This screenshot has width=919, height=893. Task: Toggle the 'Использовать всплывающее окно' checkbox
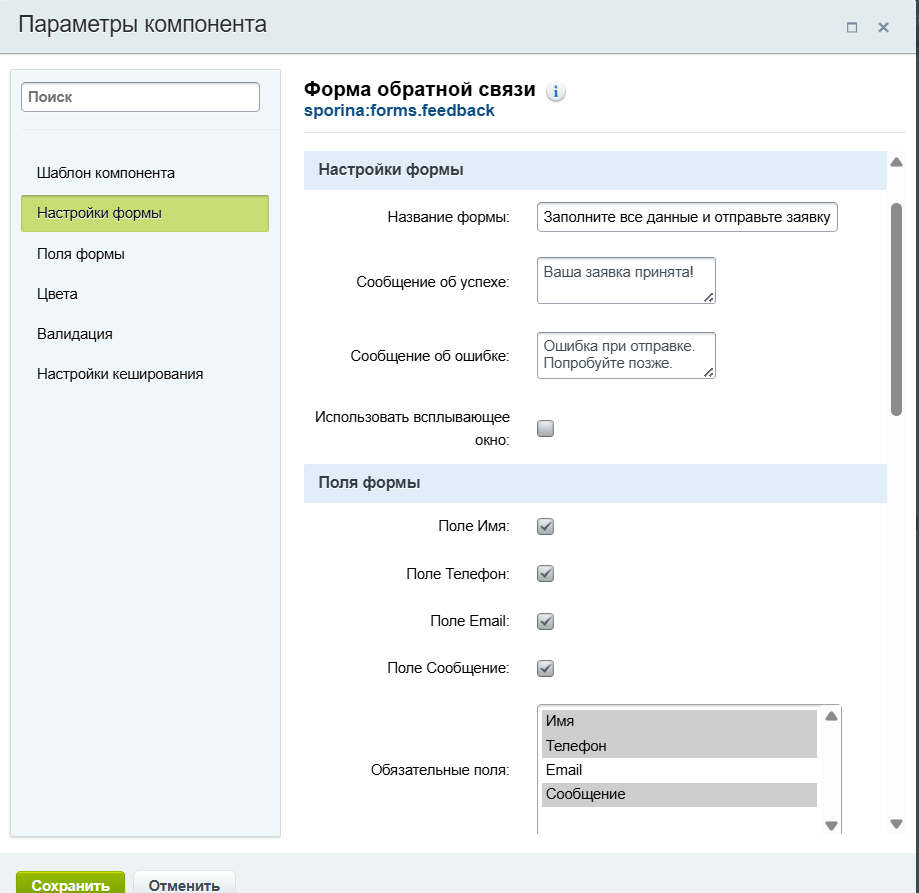[545, 429]
